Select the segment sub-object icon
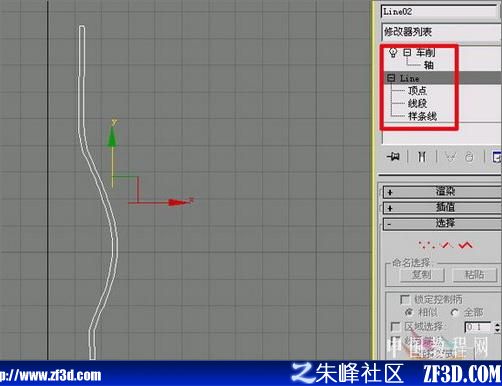Screen dimensions: 502x386 pyautogui.click(x=446, y=245)
